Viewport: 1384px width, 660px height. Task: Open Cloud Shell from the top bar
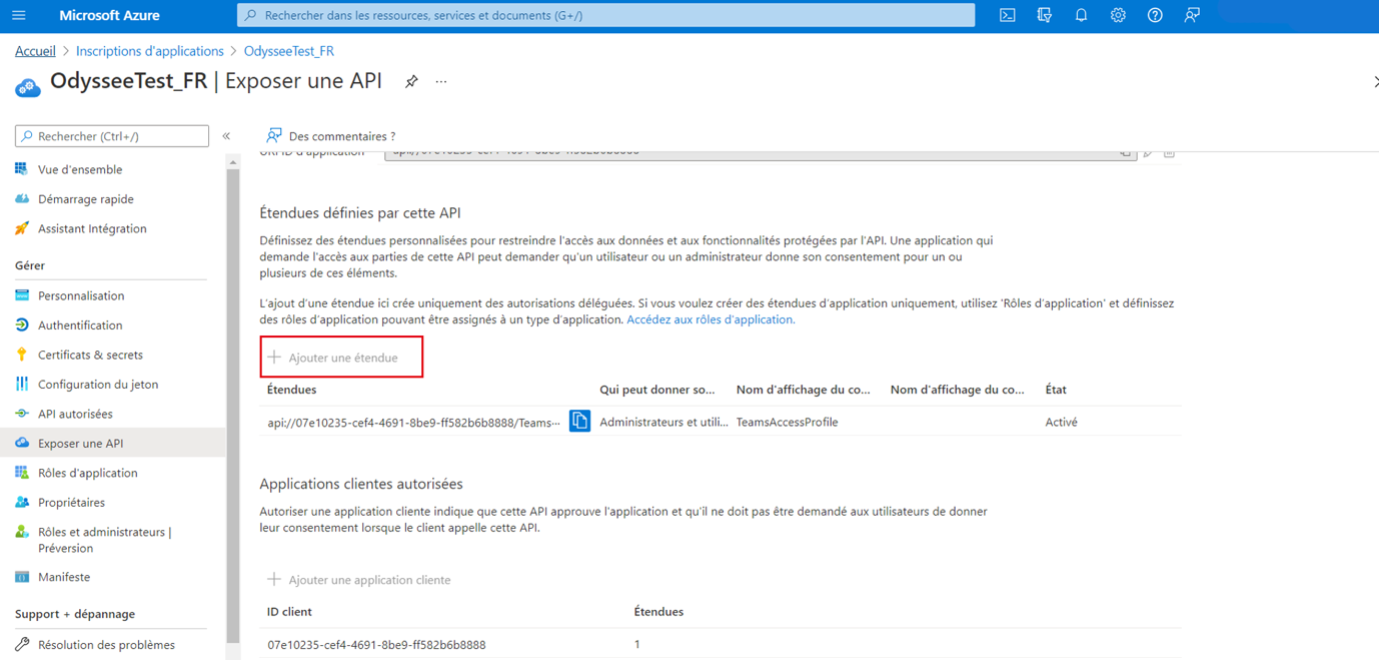pos(1008,15)
